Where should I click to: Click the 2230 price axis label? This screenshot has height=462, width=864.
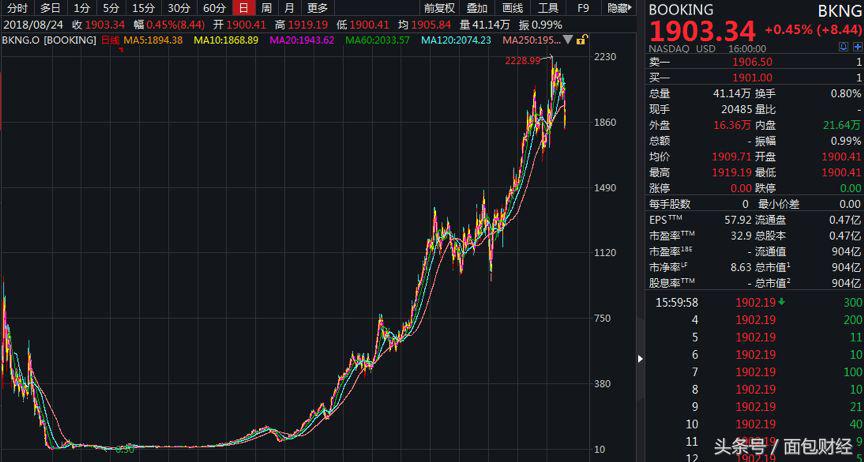[x=605, y=57]
